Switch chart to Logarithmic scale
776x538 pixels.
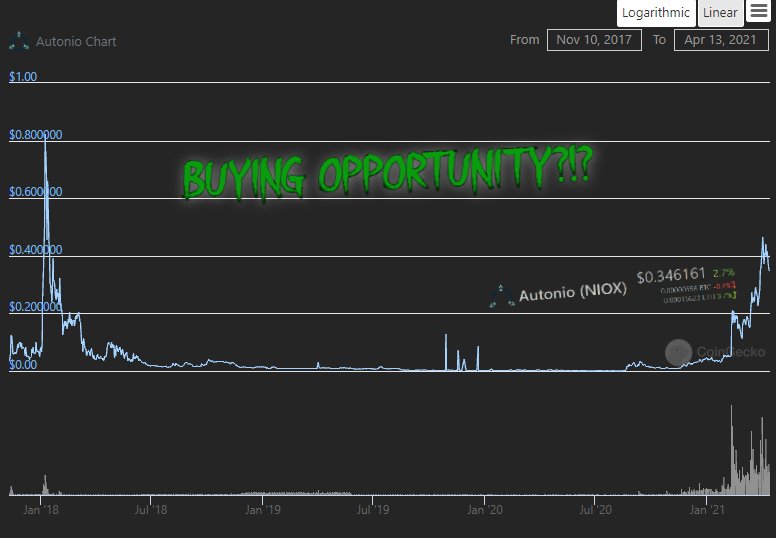[656, 13]
